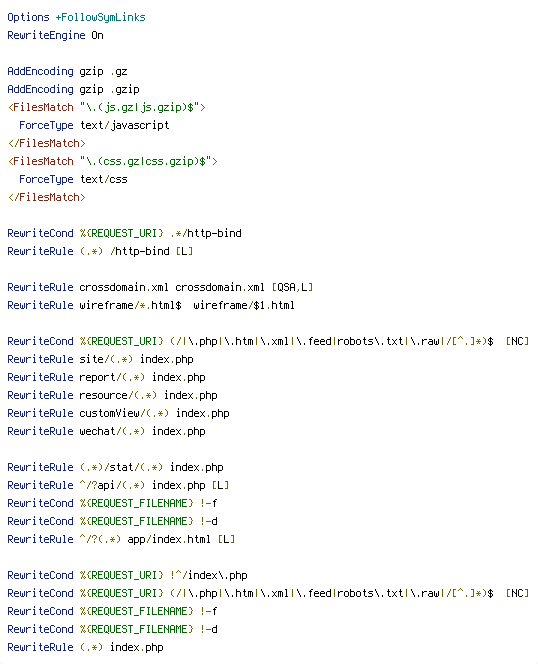
Task: Click the FilesMatch css.gz opening tag
Action: [x=113, y=161]
